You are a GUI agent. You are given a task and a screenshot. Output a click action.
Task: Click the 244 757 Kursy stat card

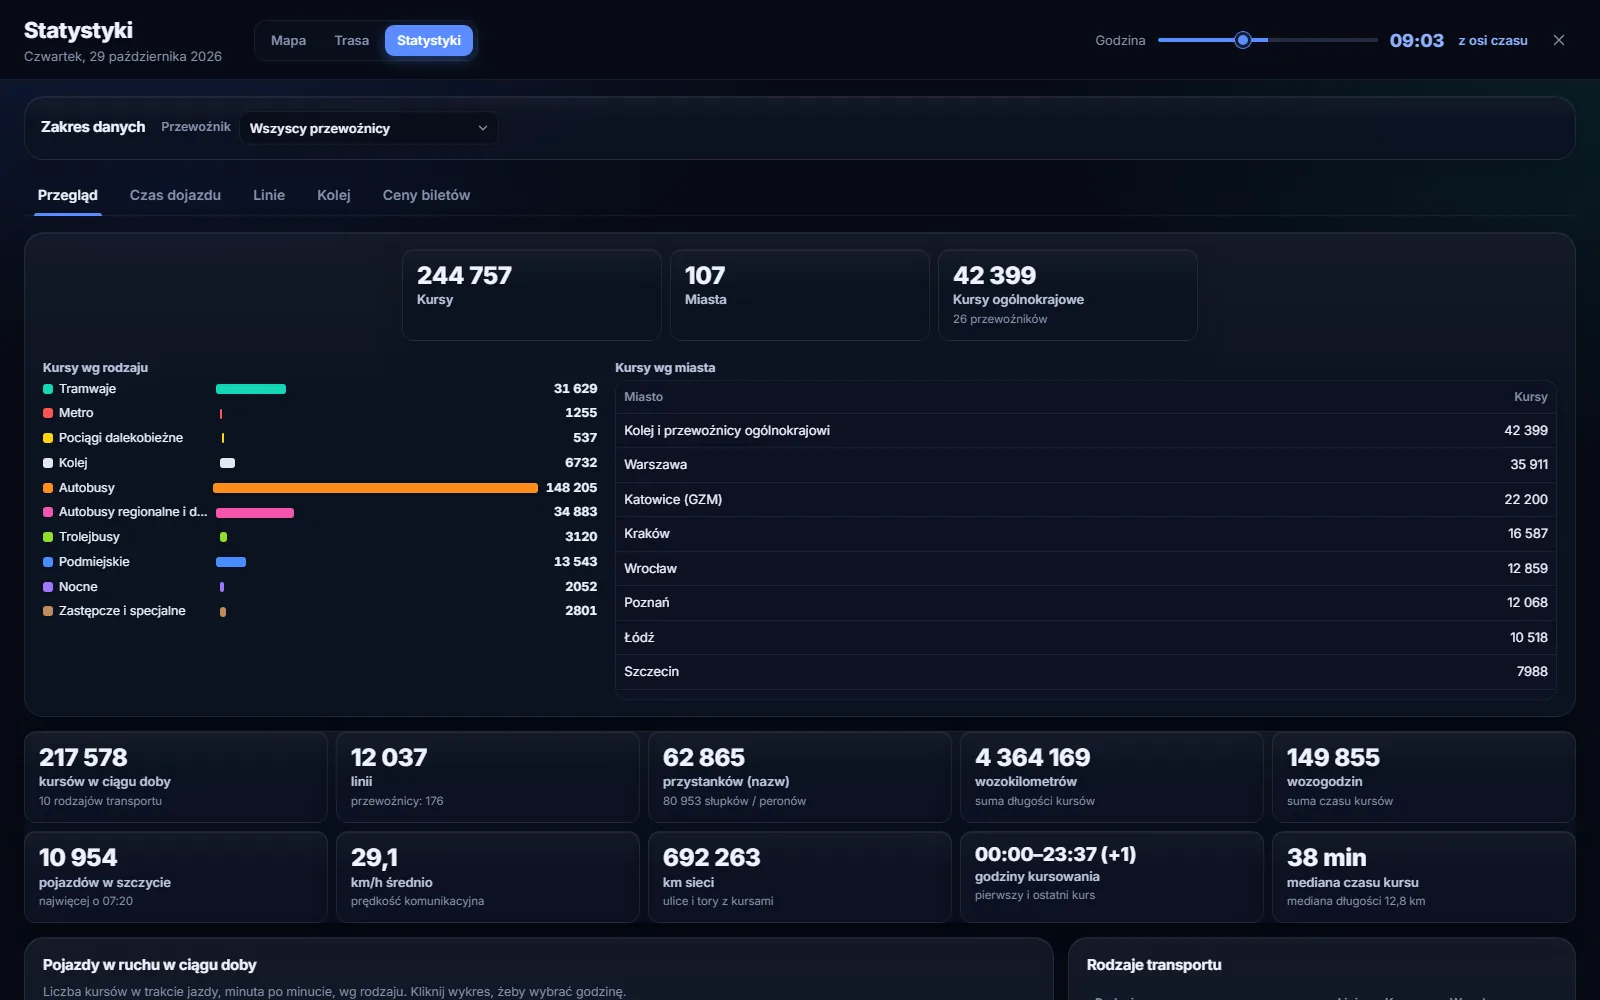(x=532, y=295)
